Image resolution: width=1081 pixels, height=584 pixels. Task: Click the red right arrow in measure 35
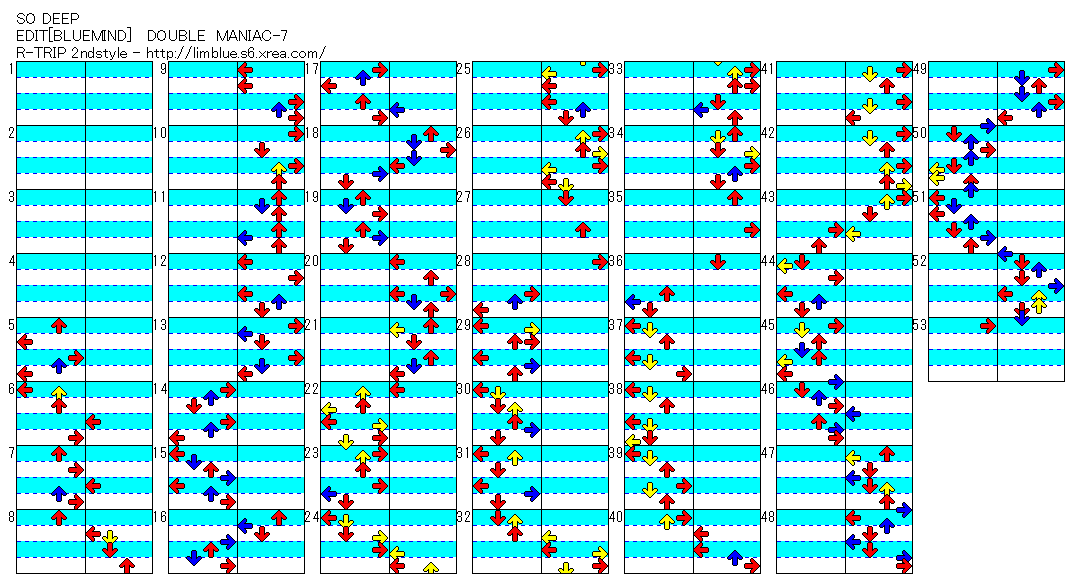click(751, 230)
